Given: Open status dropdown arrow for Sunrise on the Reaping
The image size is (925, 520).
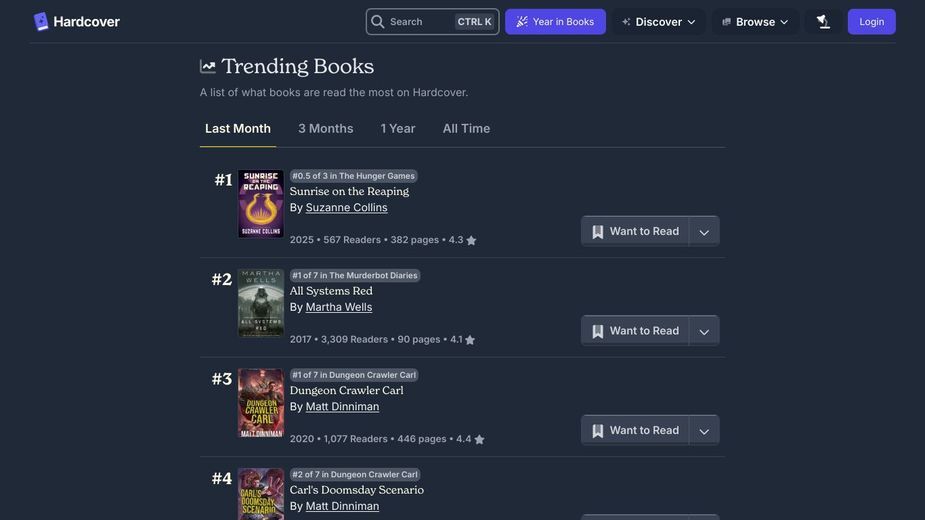Looking at the screenshot, I should 704,231.
